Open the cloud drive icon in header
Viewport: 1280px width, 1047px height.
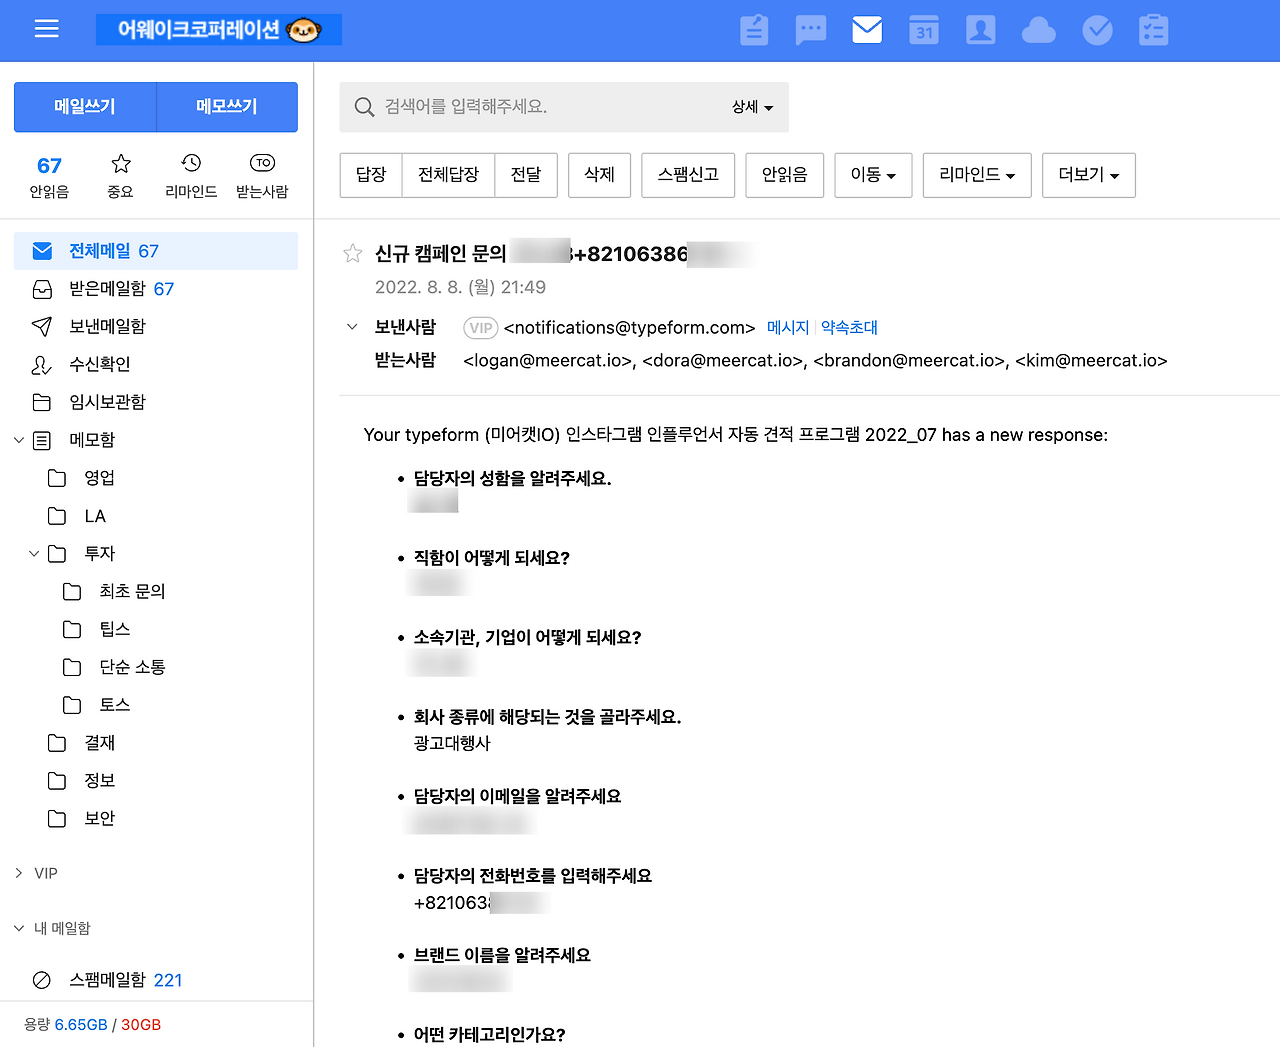(x=1039, y=30)
